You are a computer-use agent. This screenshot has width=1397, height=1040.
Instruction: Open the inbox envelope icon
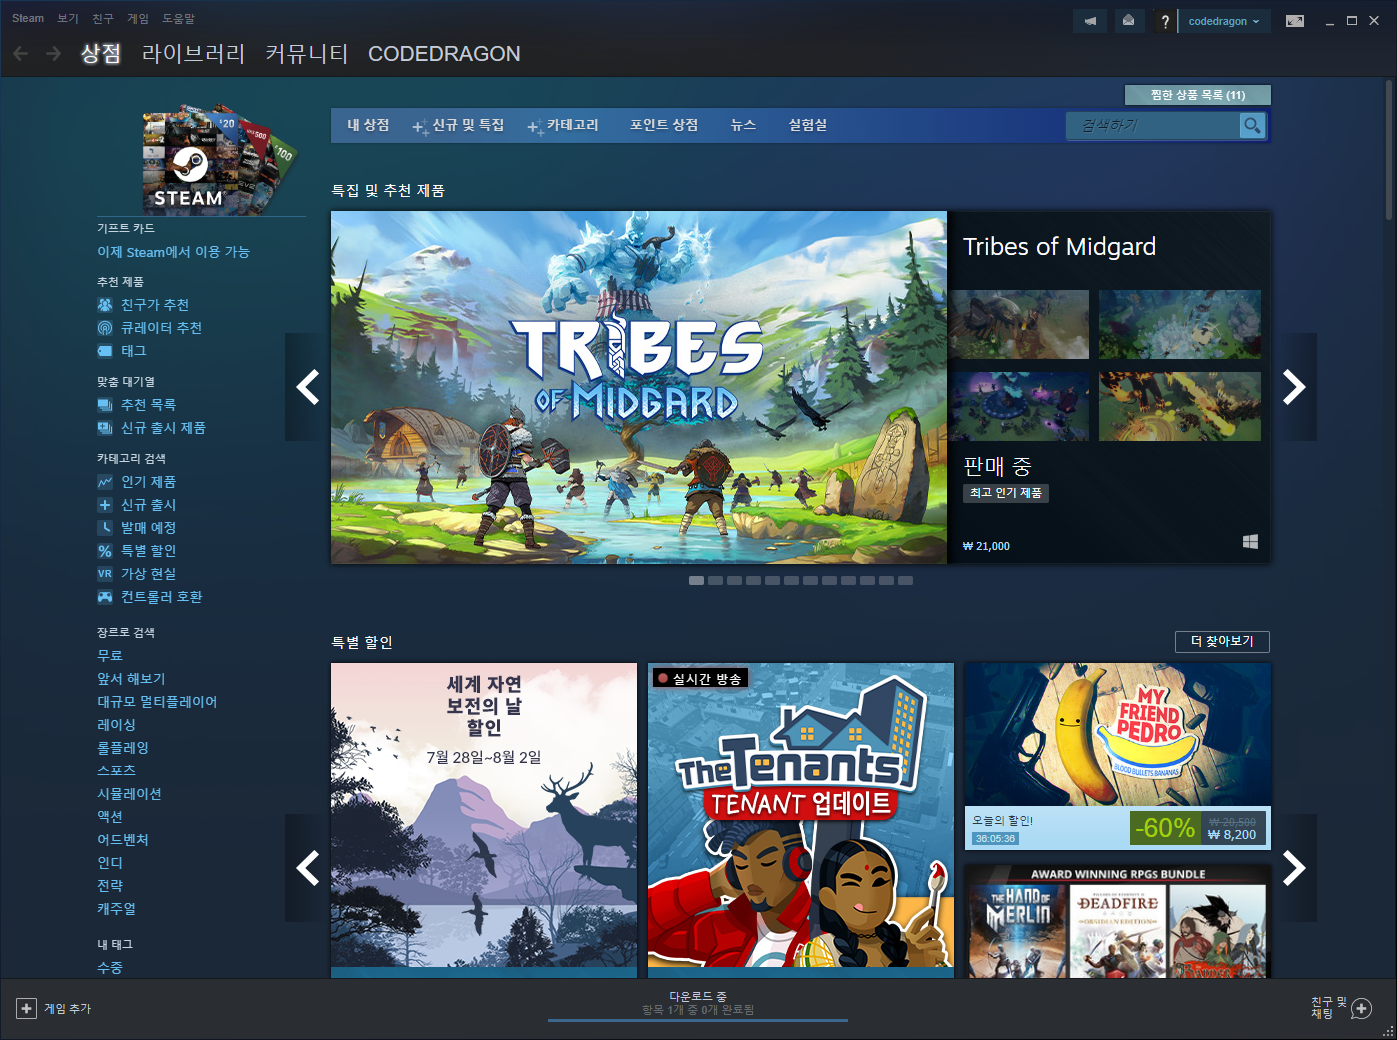tap(1128, 21)
